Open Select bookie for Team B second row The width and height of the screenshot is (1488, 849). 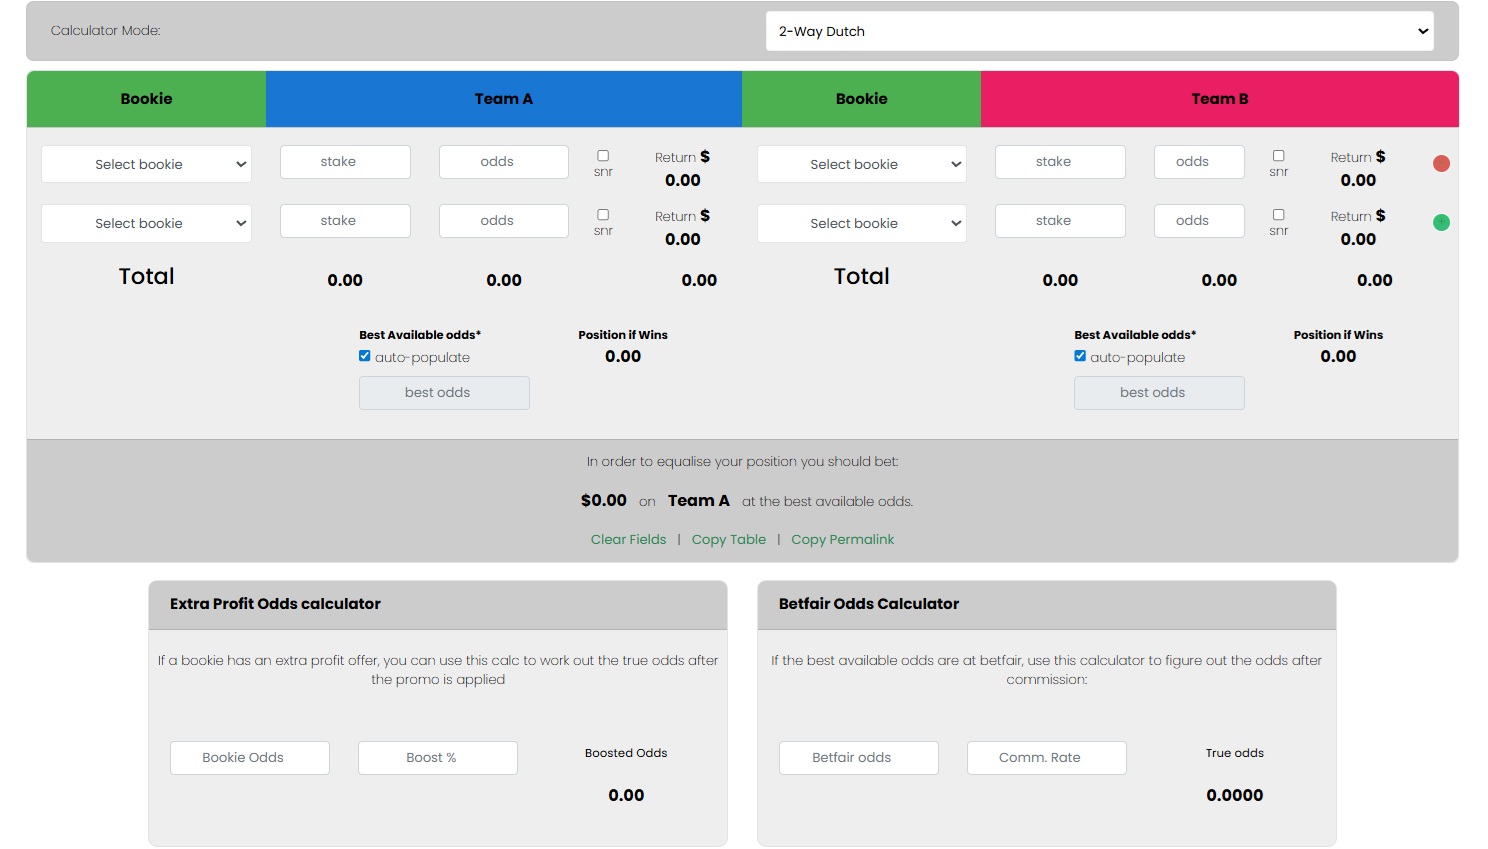(x=861, y=223)
